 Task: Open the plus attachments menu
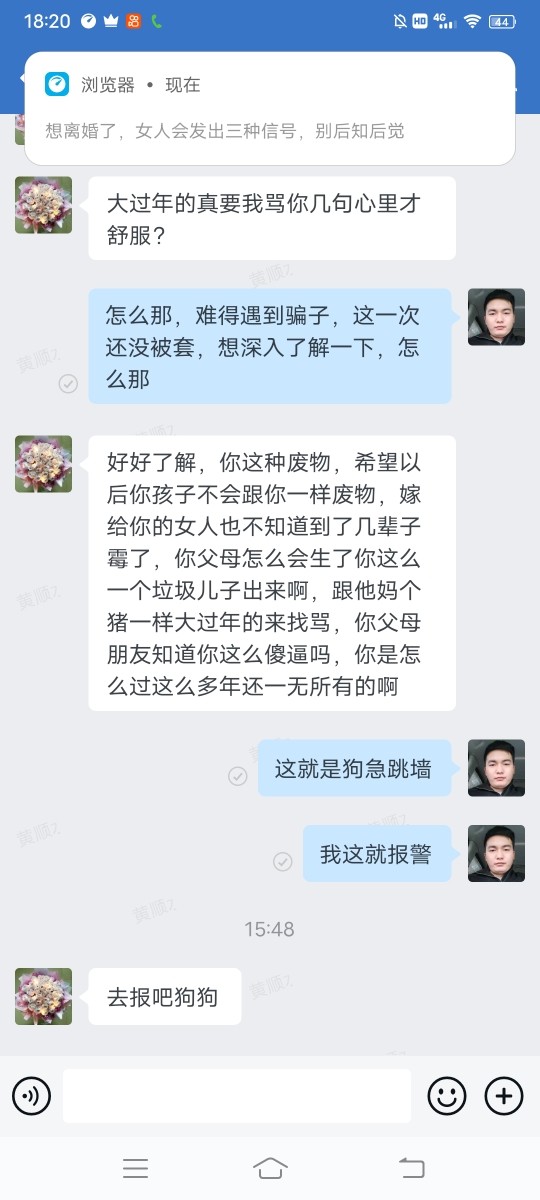click(504, 1096)
